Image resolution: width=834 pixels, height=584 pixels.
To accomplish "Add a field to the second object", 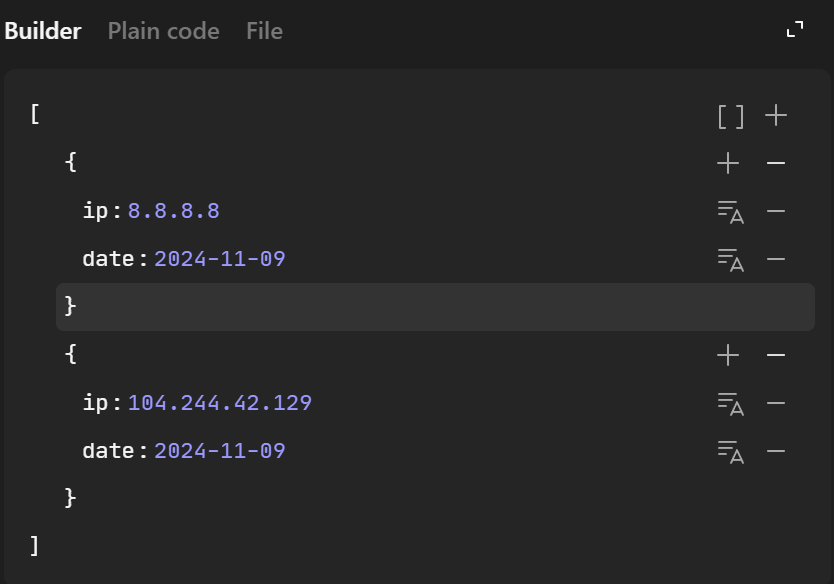I will pyautogui.click(x=728, y=355).
